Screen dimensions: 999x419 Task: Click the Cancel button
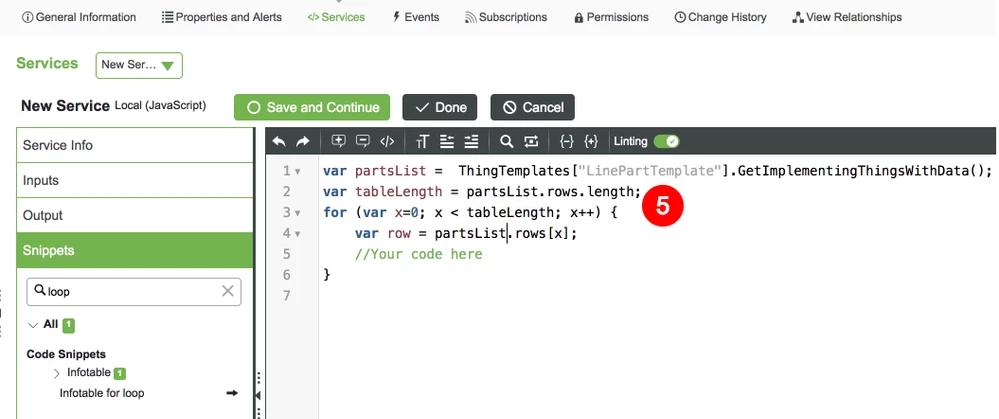[533, 108]
